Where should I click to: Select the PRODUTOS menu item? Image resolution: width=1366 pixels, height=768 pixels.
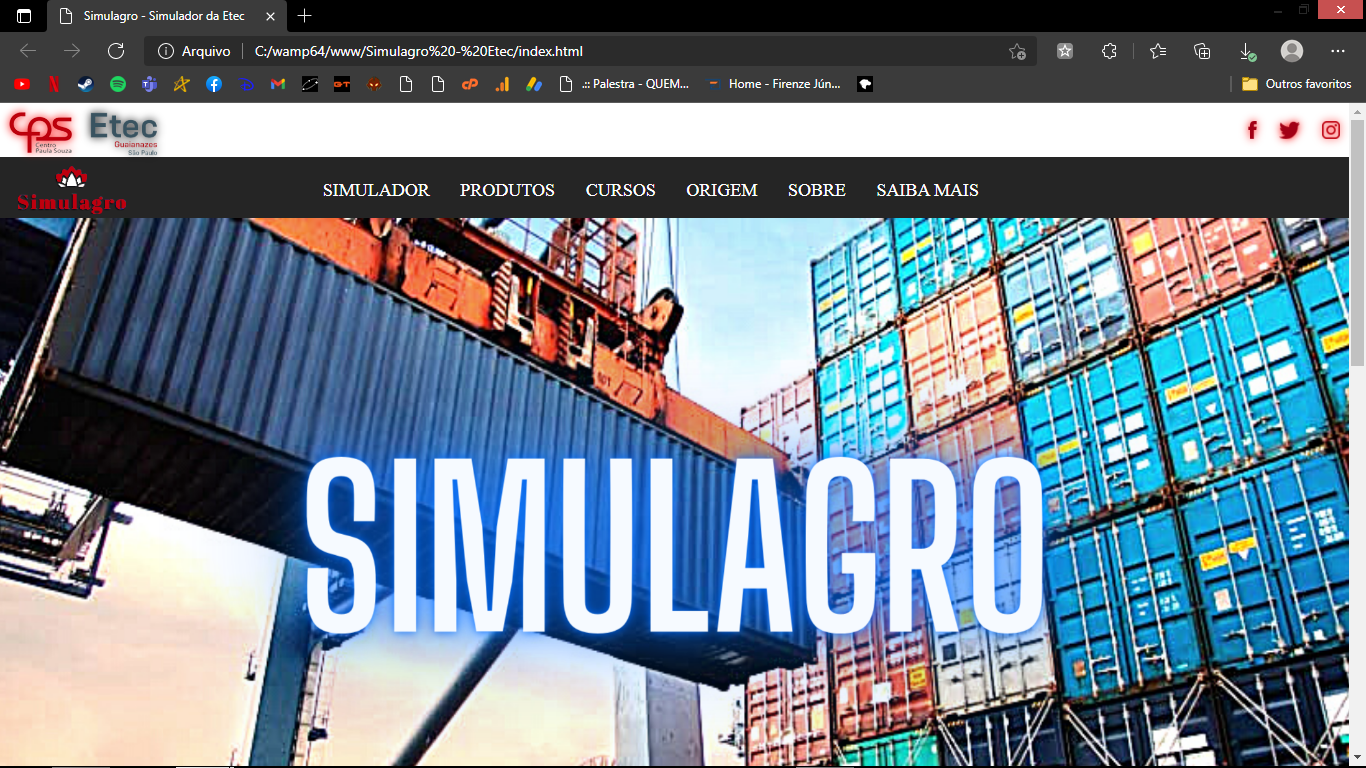tap(507, 190)
